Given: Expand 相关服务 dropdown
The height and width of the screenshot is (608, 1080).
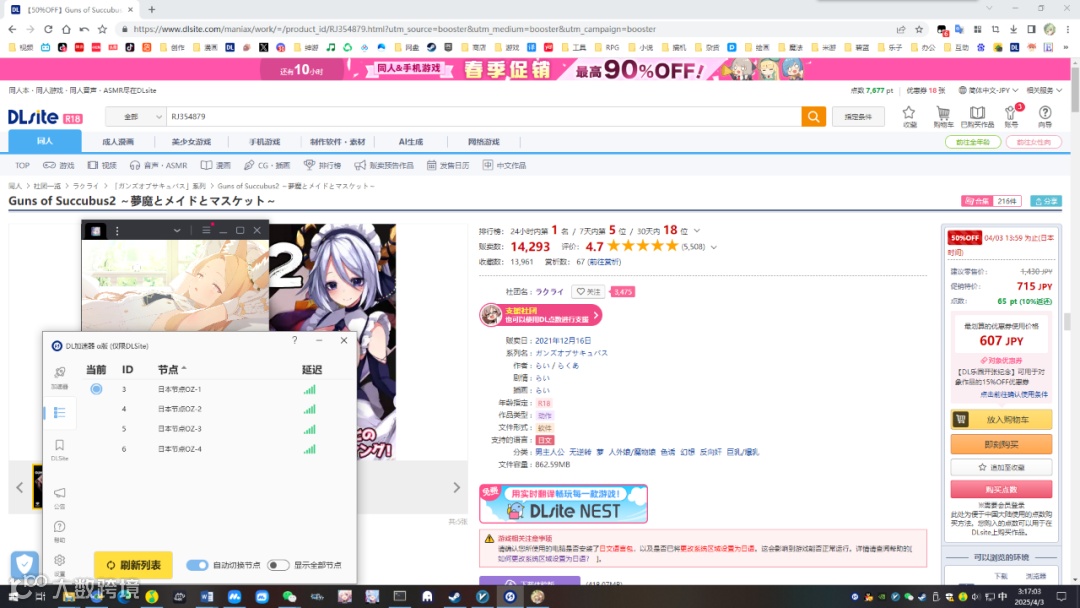Looking at the screenshot, I should point(1044,90).
